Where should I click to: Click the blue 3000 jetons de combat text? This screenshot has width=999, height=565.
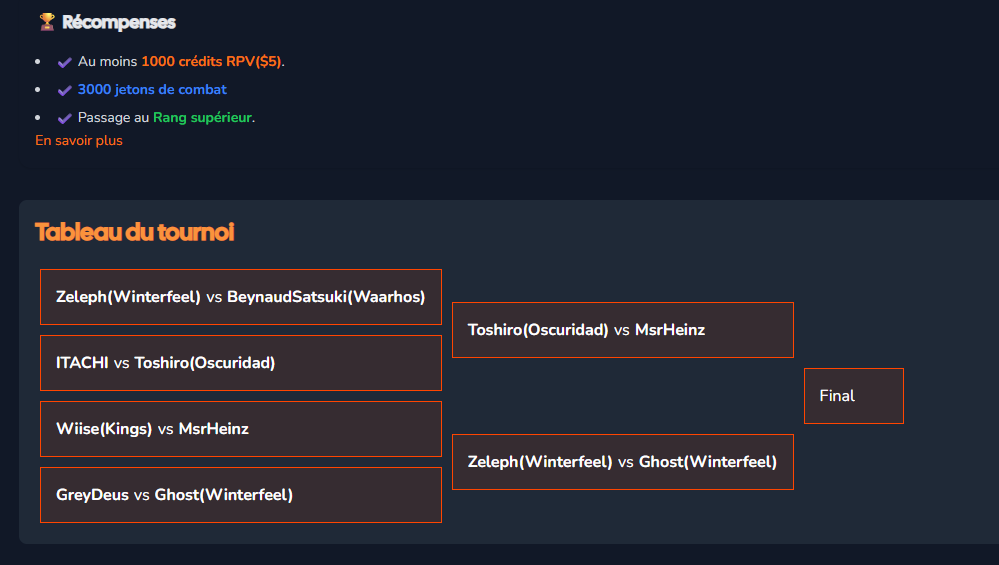152,90
